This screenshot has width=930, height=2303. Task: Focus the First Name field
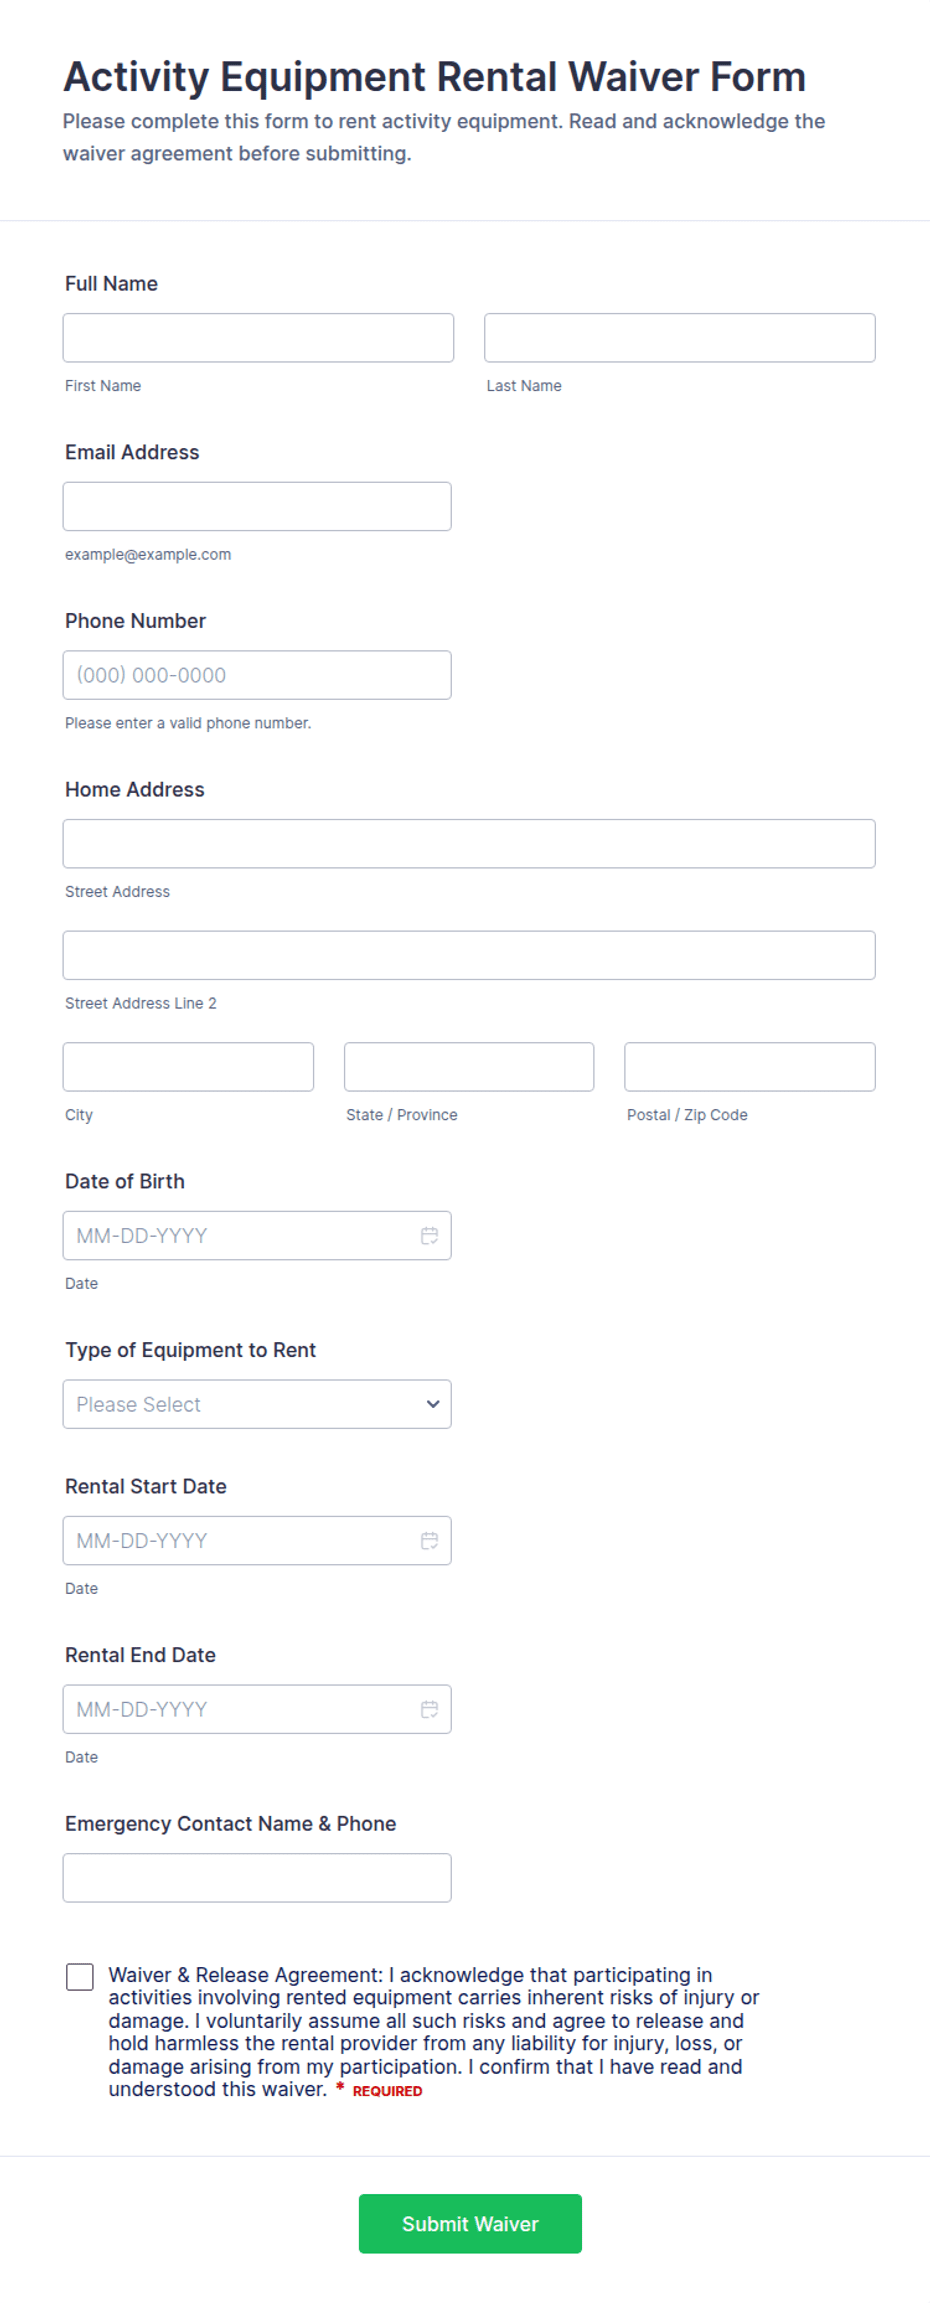[258, 338]
